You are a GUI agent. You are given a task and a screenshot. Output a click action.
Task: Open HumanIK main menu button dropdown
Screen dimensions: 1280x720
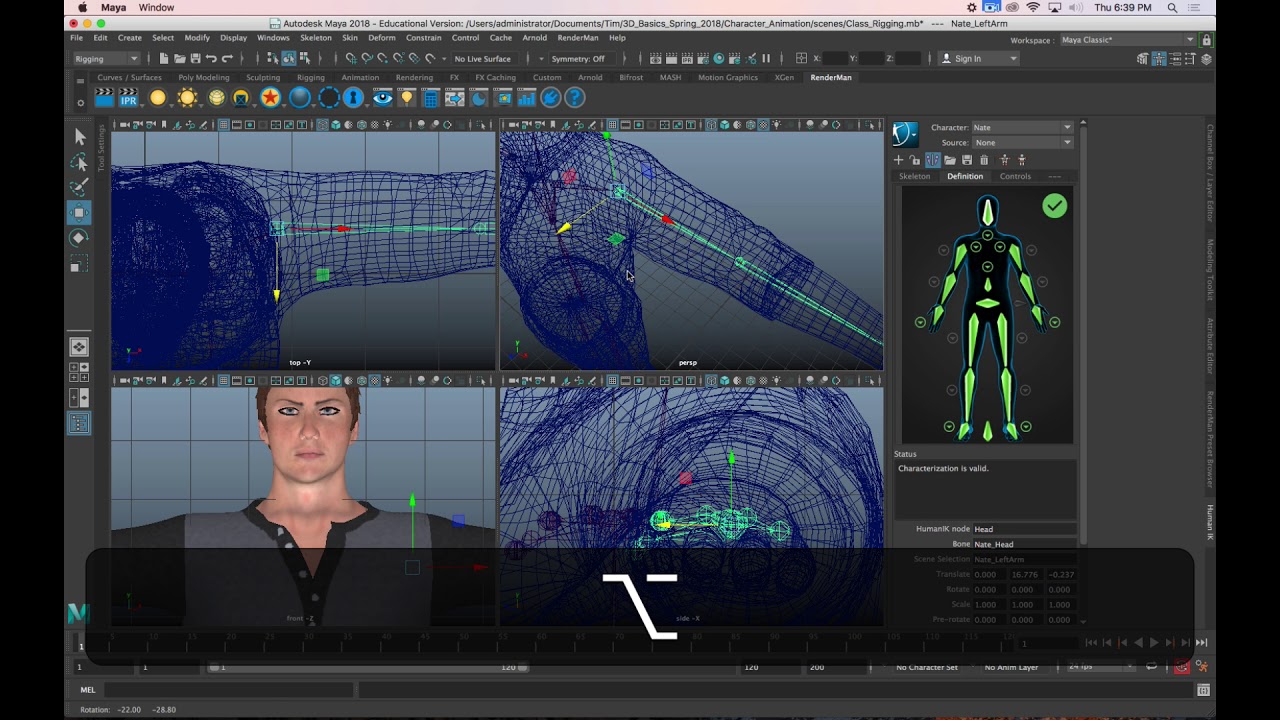click(905, 134)
